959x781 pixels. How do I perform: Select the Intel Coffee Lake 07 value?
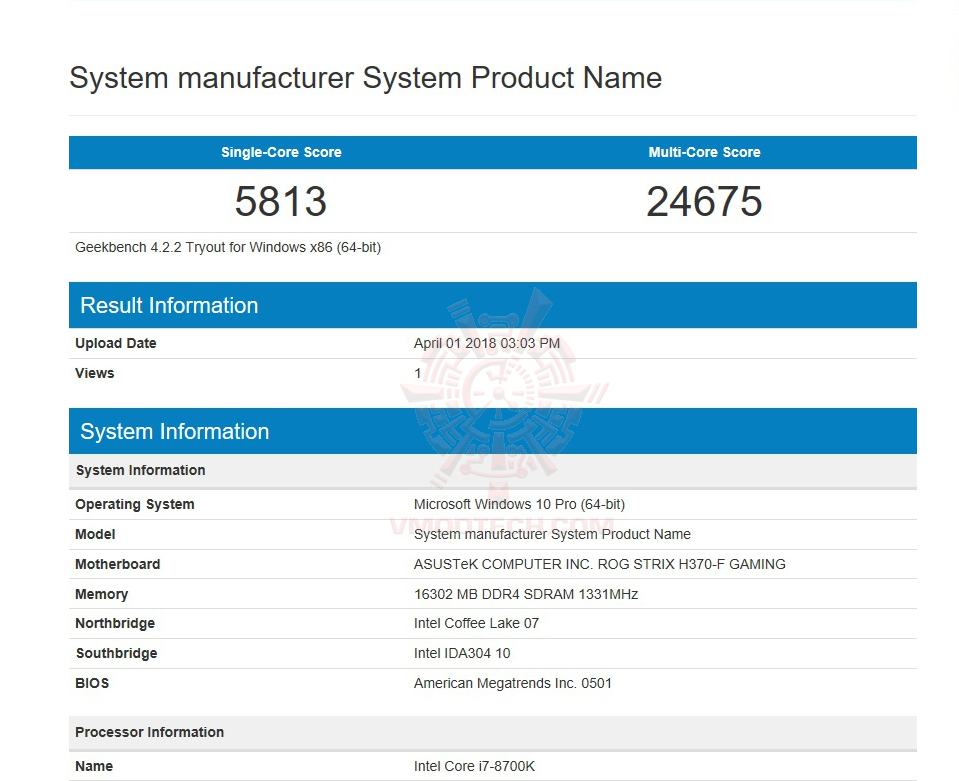[476, 623]
